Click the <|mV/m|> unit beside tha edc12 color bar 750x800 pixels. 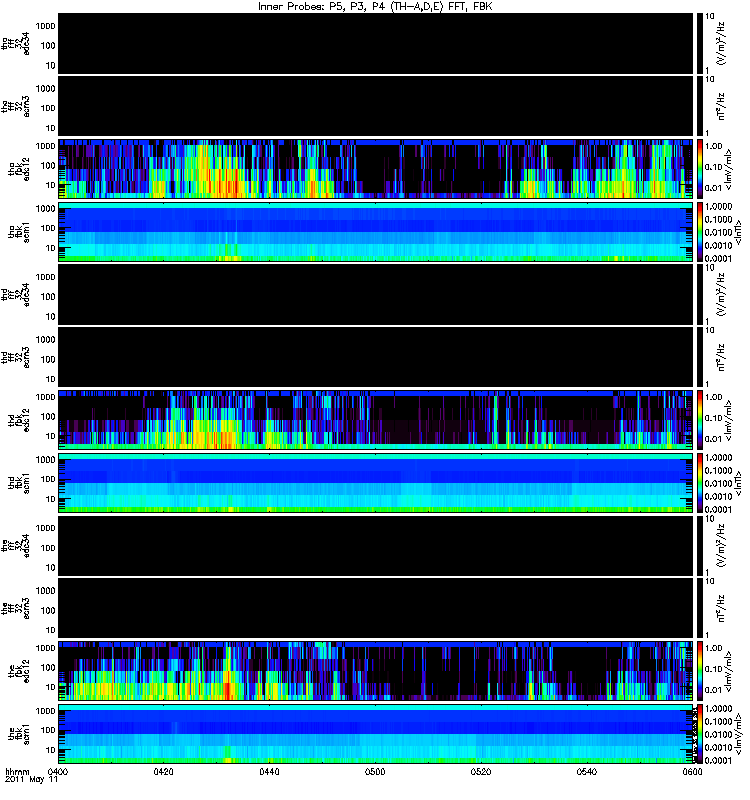(729, 171)
